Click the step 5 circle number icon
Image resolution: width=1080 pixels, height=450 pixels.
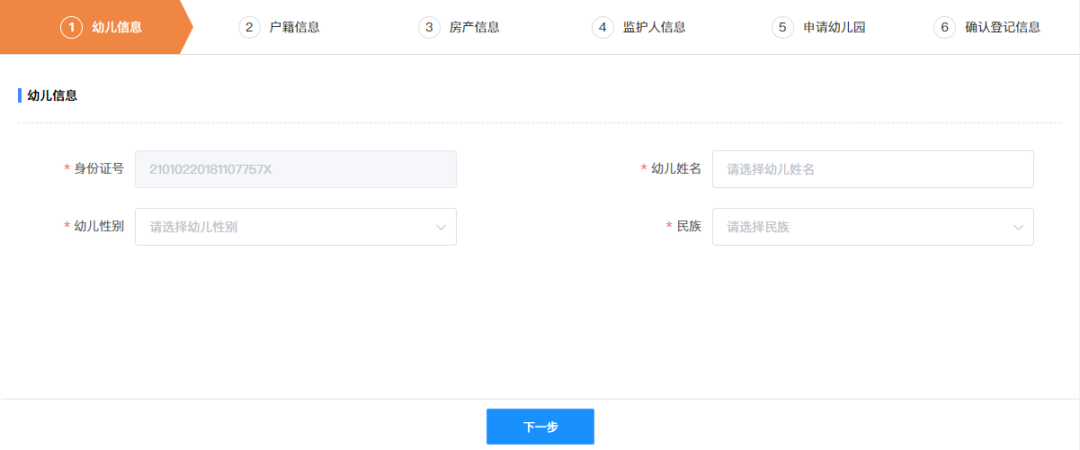click(x=782, y=27)
